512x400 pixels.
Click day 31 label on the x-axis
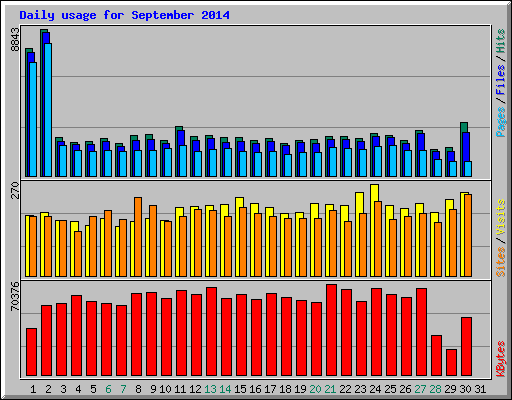(x=480, y=389)
